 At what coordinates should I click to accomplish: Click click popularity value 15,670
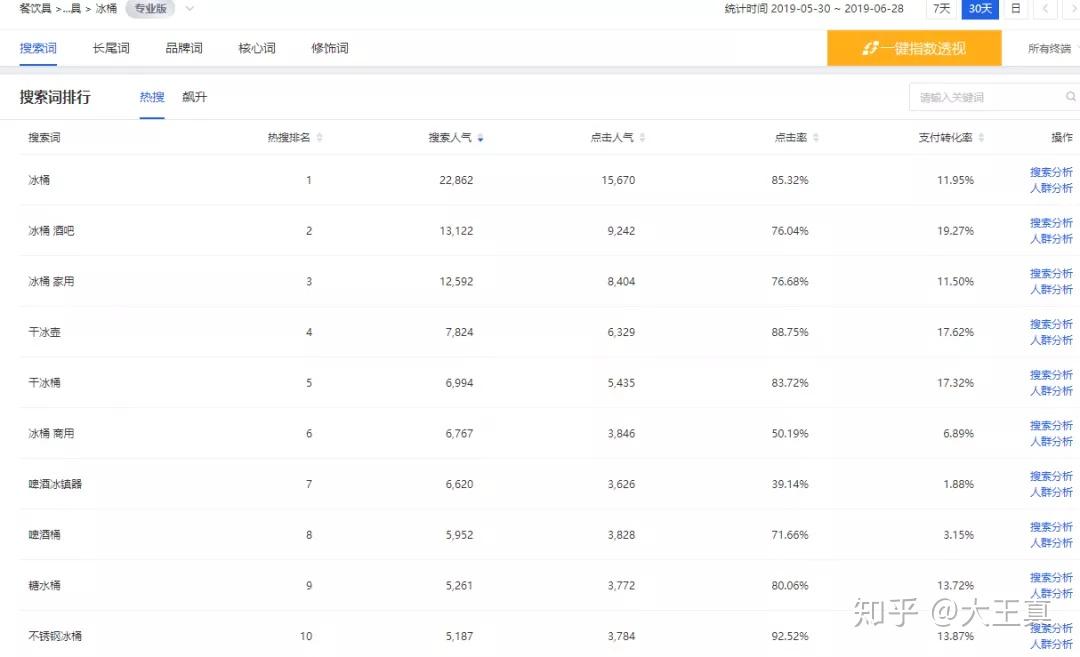coord(618,180)
